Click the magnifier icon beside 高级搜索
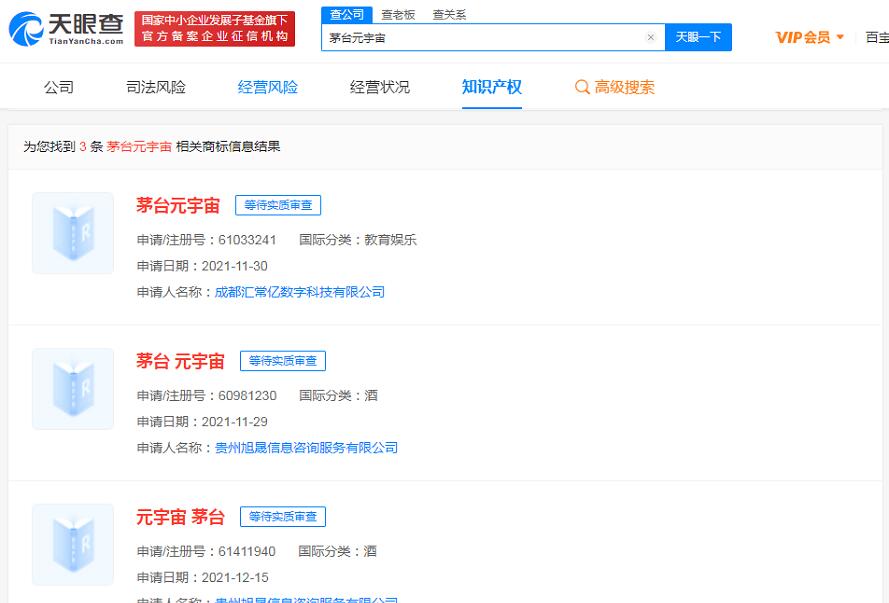The height and width of the screenshot is (603, 889). point(582,87)
